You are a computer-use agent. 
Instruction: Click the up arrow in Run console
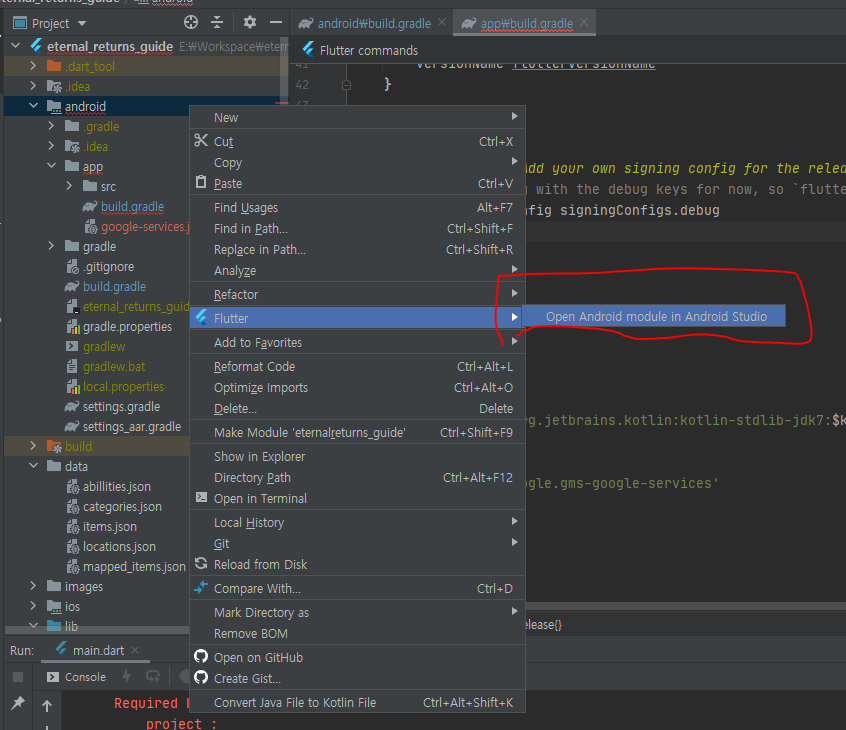(47, 705)
